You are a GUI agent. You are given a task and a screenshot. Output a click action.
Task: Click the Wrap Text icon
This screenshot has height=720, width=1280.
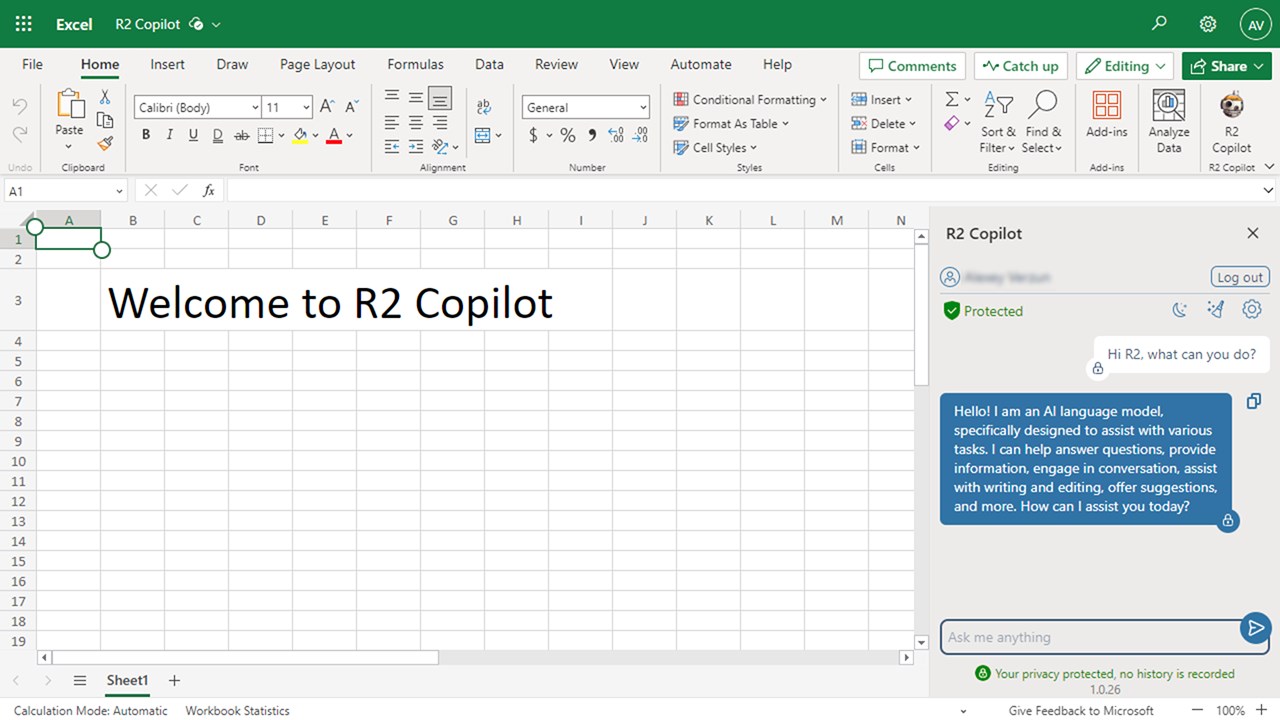click(x=484, y=107)
